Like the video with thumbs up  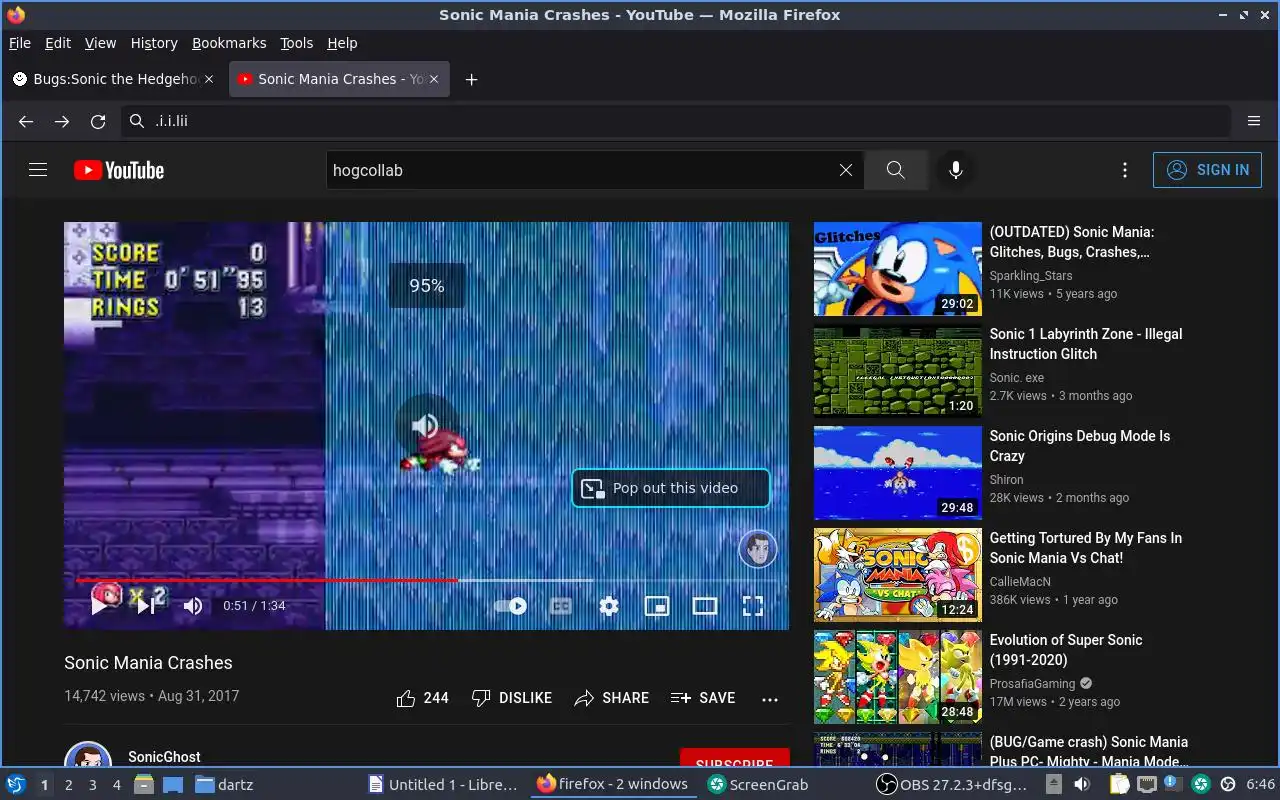tap(422, 698)
